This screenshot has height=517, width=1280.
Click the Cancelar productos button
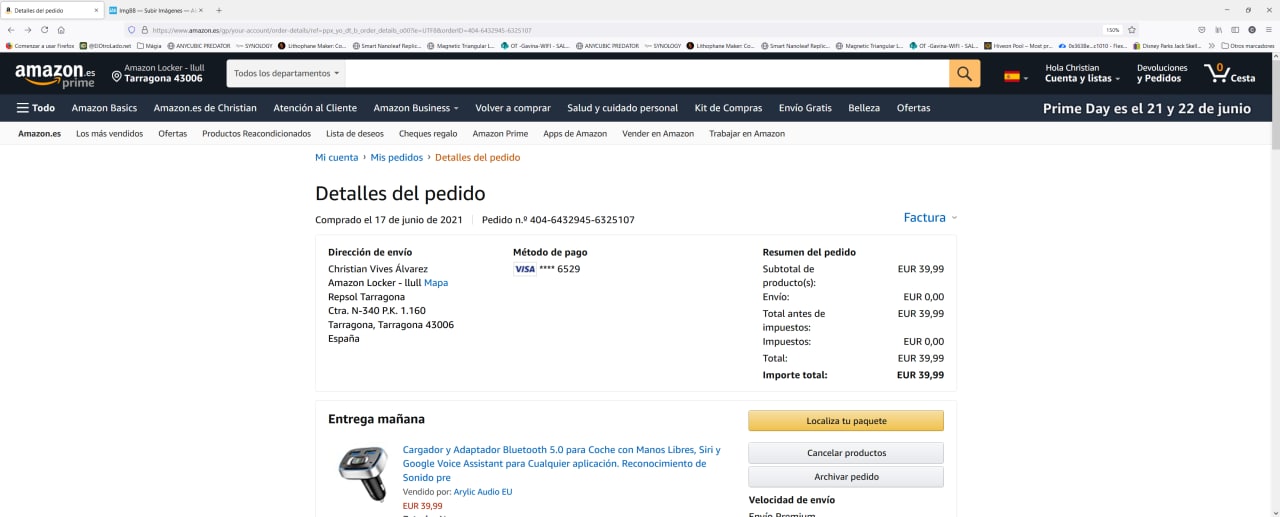tap(846, 453)
